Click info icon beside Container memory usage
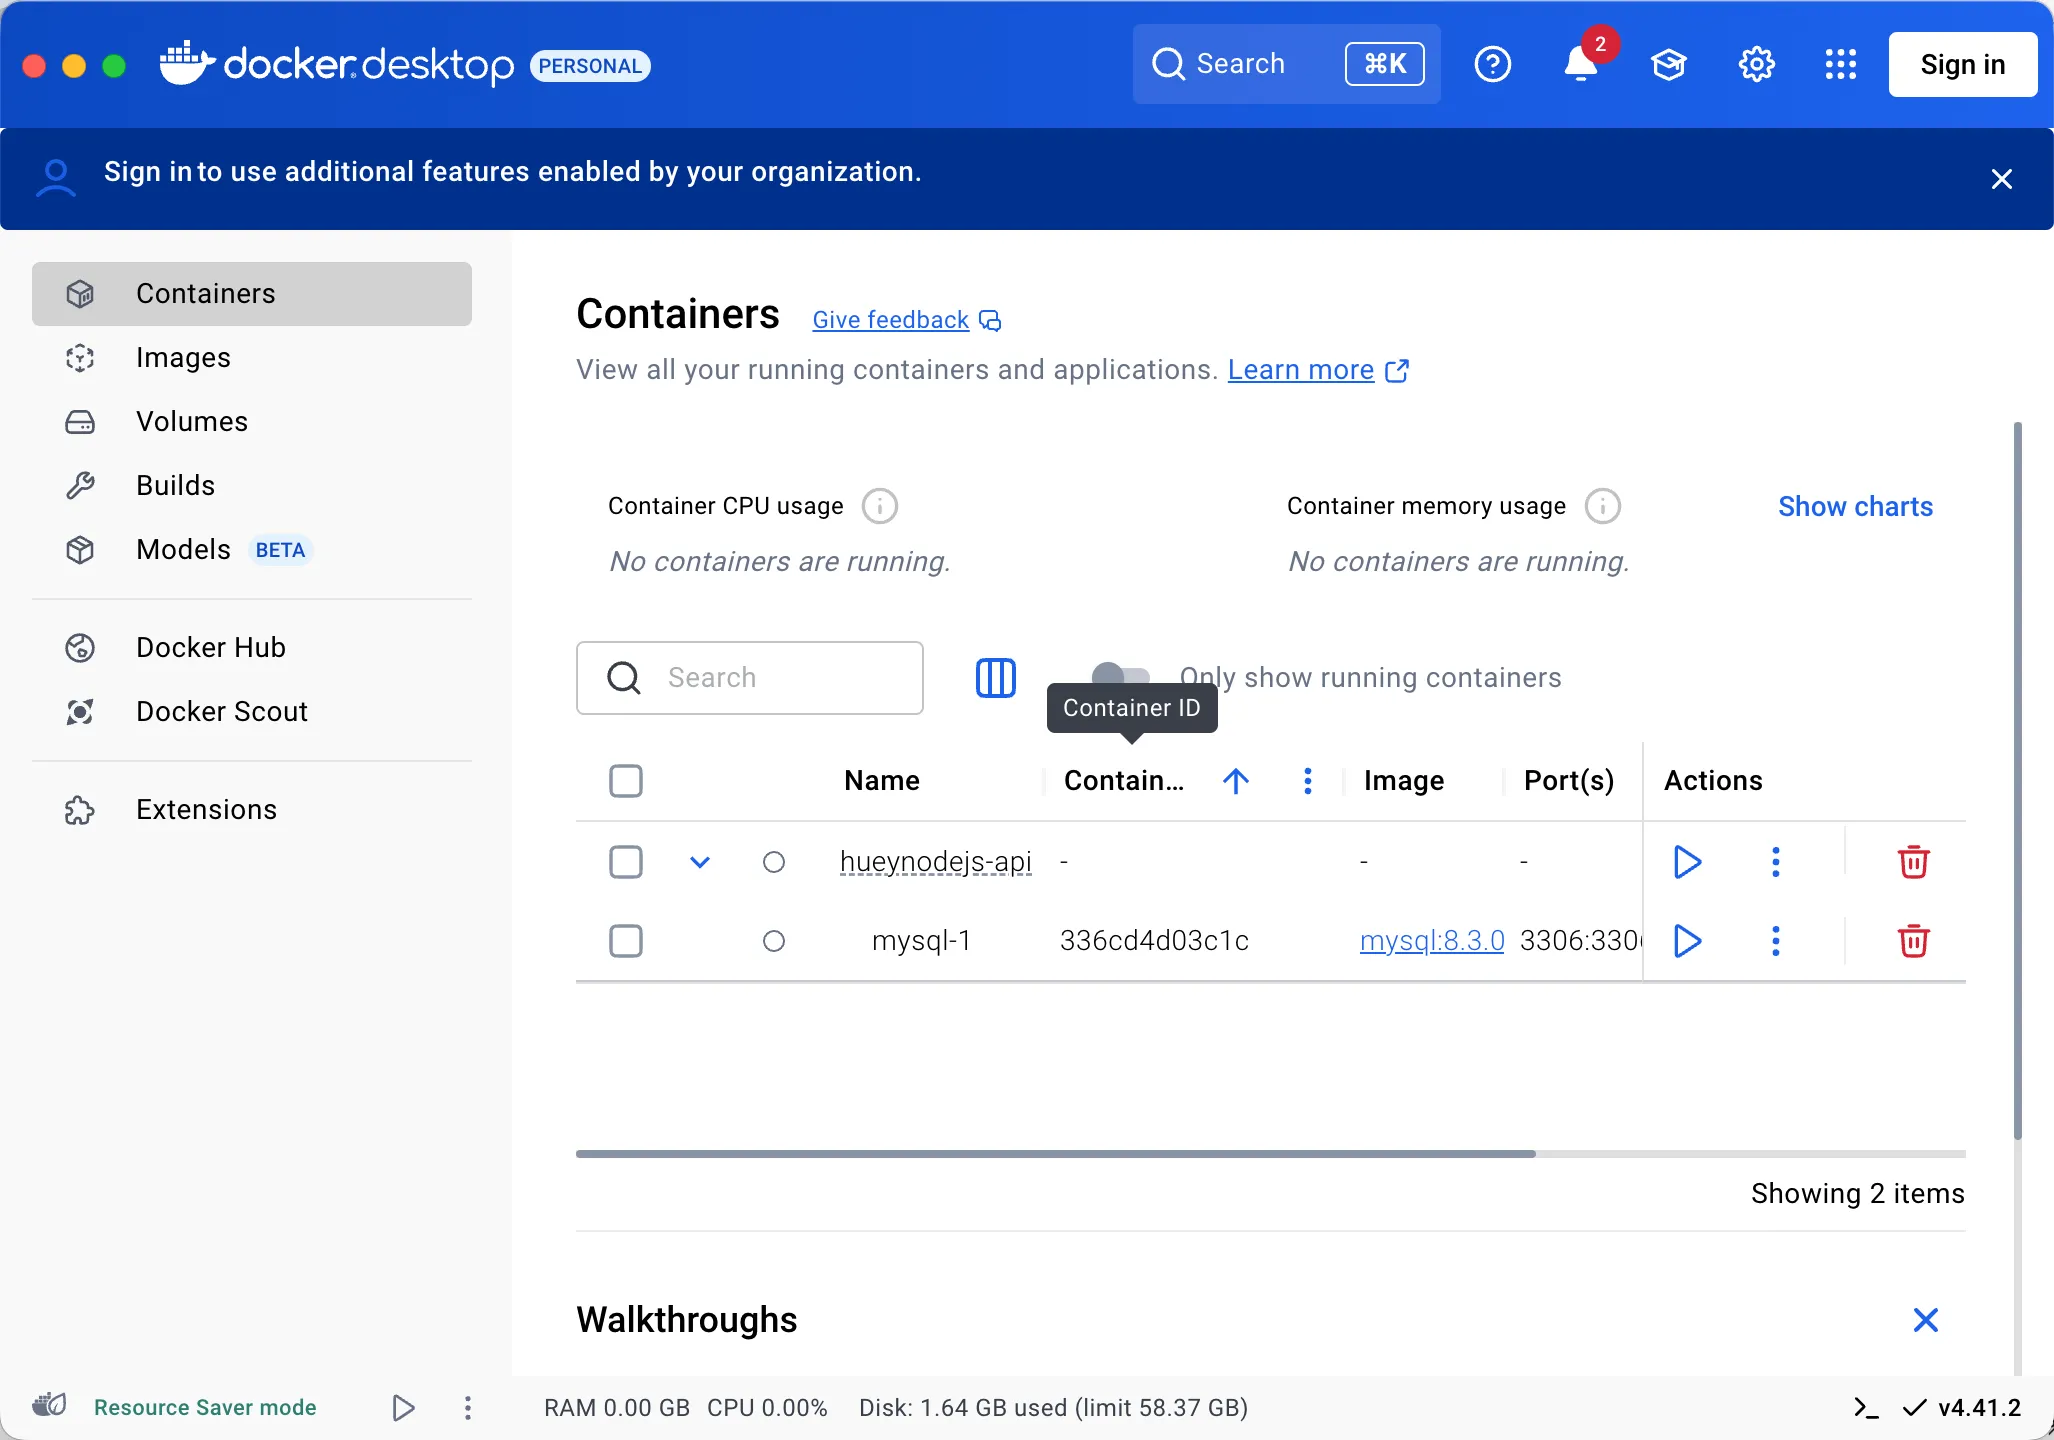The width and height of the screenshot is (2054, 1440). (1603, 506)
